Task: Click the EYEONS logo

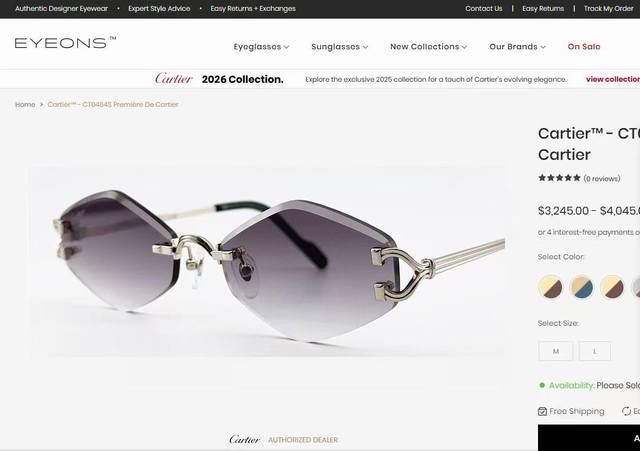Action: (65, 42)
